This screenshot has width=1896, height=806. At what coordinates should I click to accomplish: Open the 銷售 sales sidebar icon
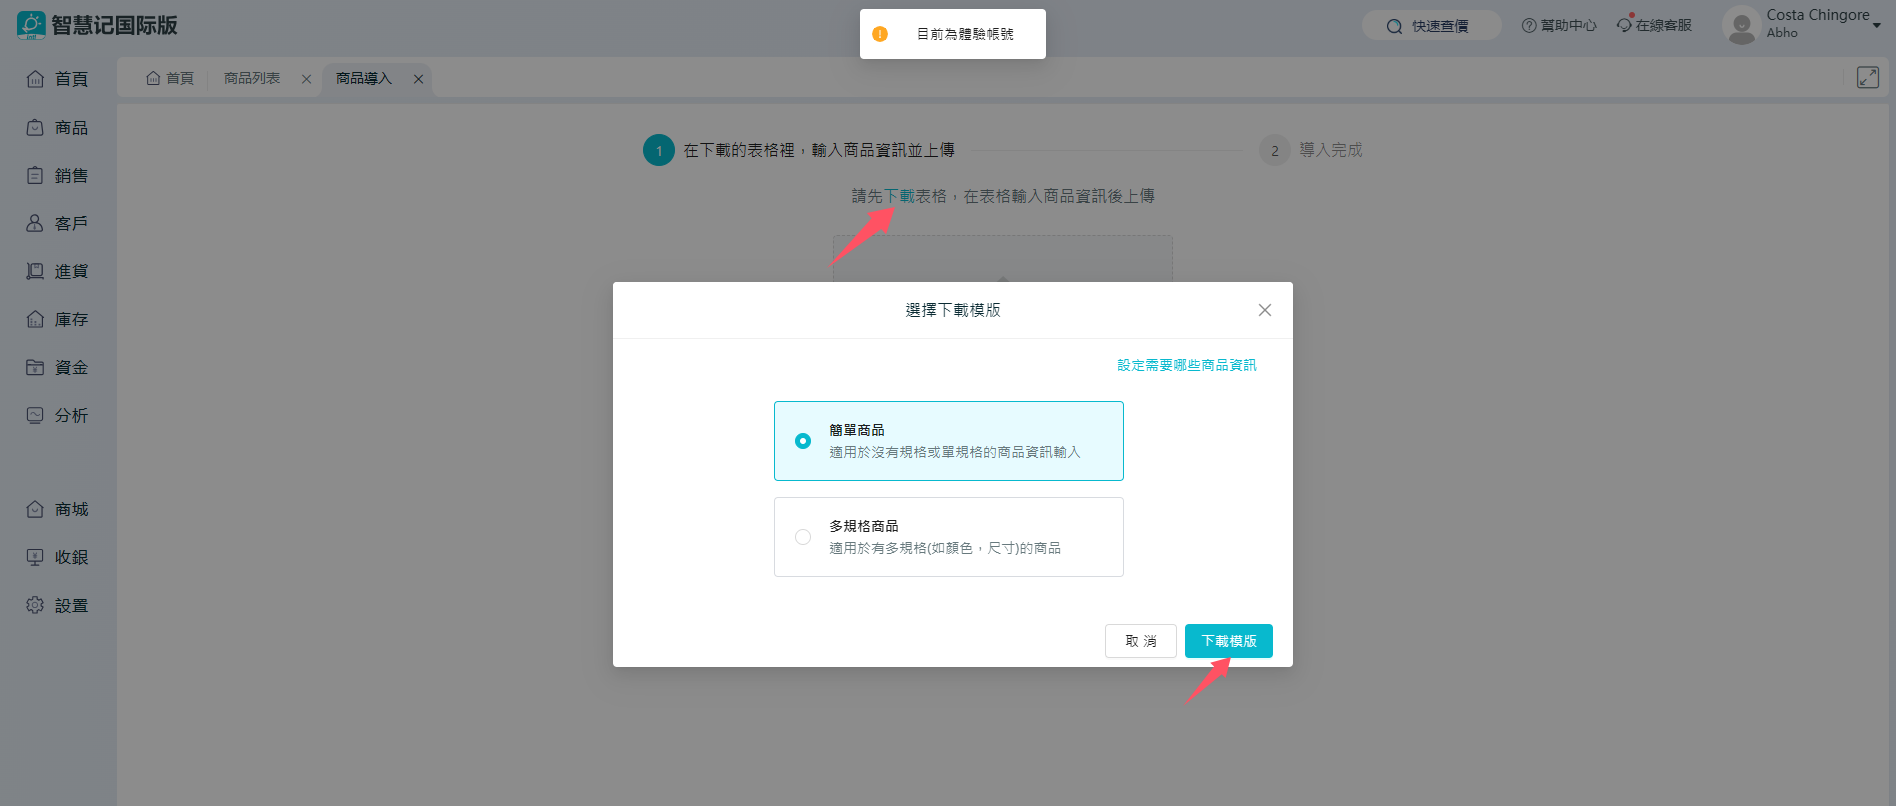tap(35, 176)
